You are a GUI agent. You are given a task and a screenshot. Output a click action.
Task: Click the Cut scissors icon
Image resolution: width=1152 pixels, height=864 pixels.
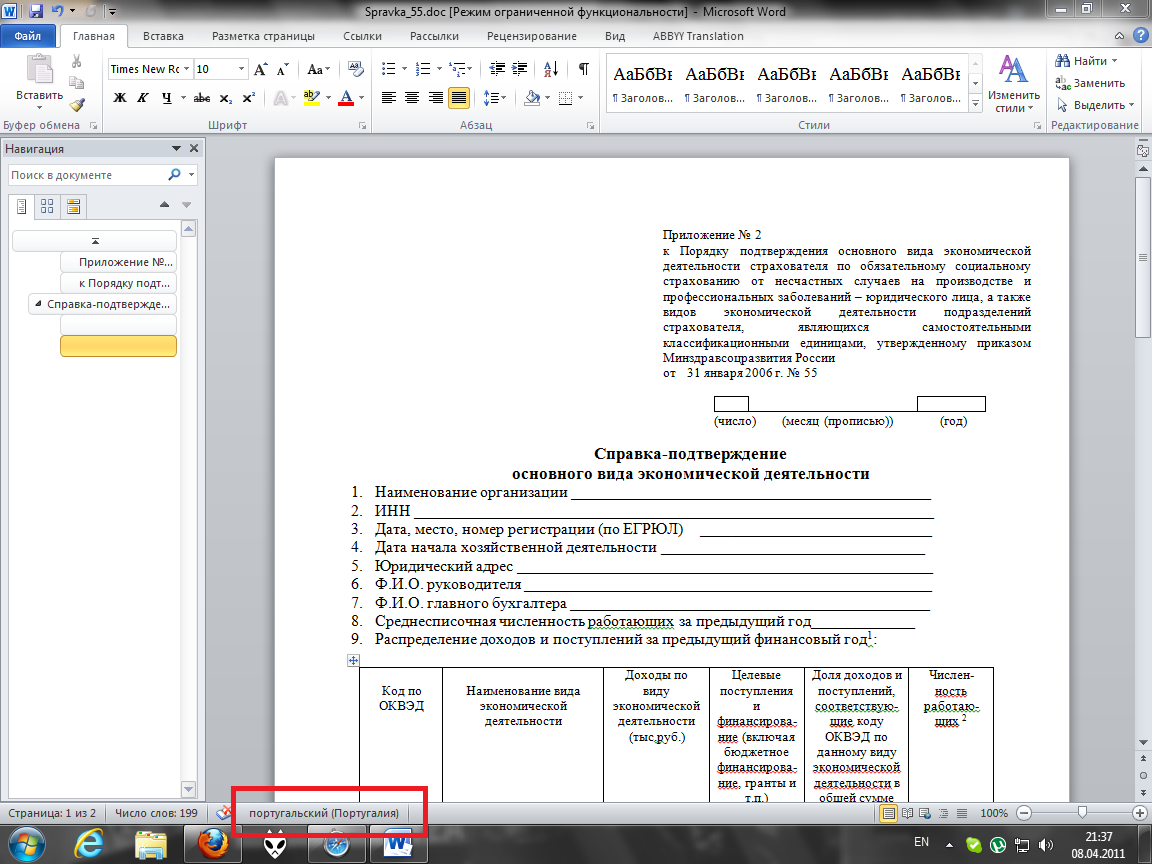point(77,61)
